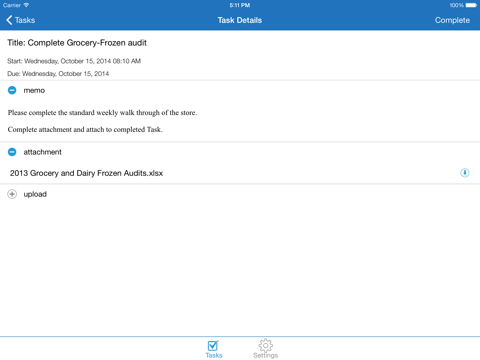Open the Settings tab
Screen dimensions: 480x360
[x=265, y=349]
